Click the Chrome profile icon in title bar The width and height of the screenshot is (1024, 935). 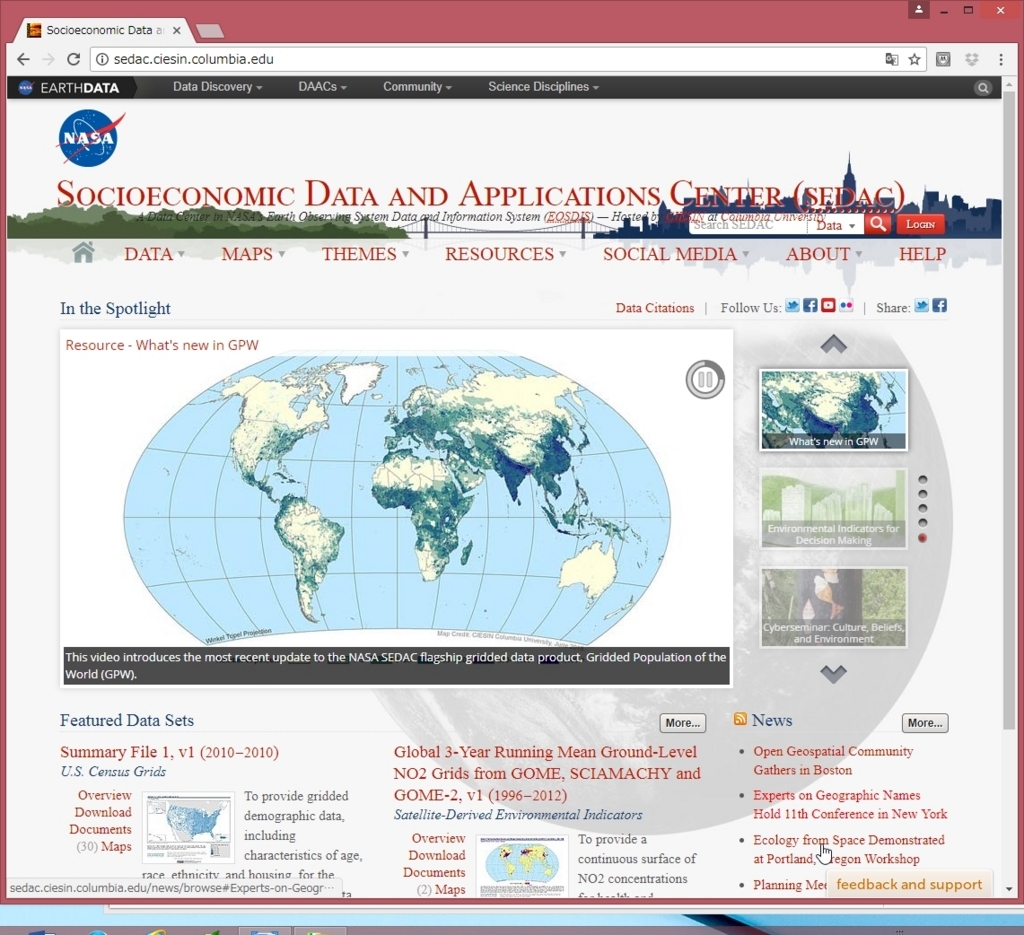(x=919, y=10)
